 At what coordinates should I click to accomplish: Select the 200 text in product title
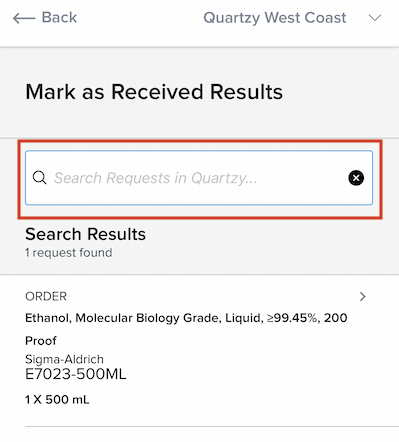tap(336, 318)
